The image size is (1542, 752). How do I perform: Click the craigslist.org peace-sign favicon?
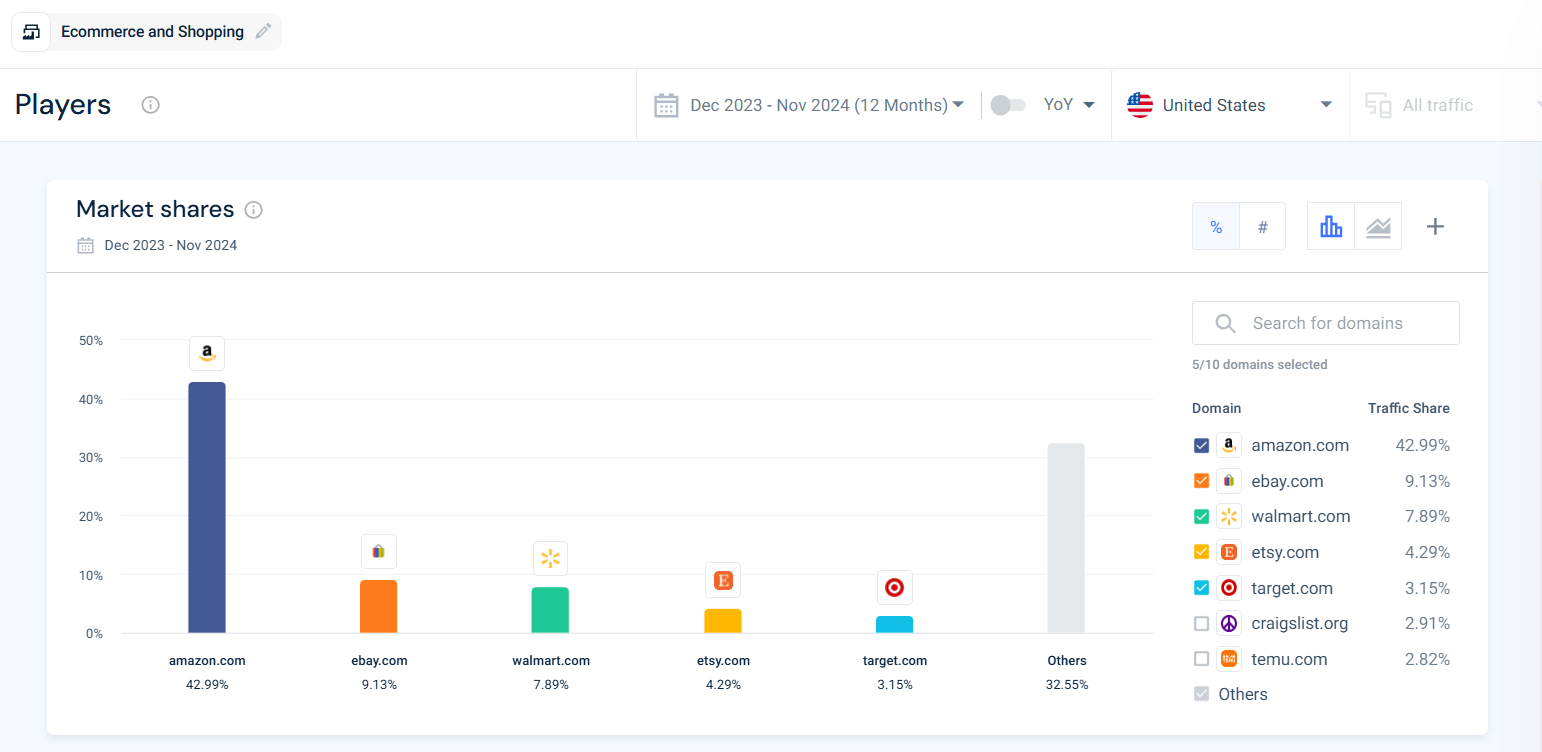(x=1229, y=623)
